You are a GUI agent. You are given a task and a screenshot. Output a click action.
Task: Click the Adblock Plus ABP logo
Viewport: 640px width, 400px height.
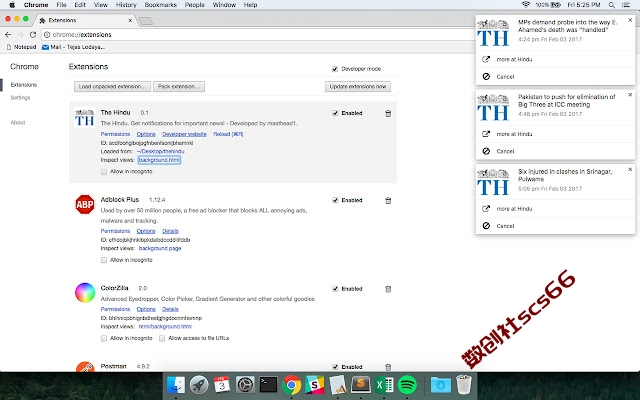tap(84, 204)
